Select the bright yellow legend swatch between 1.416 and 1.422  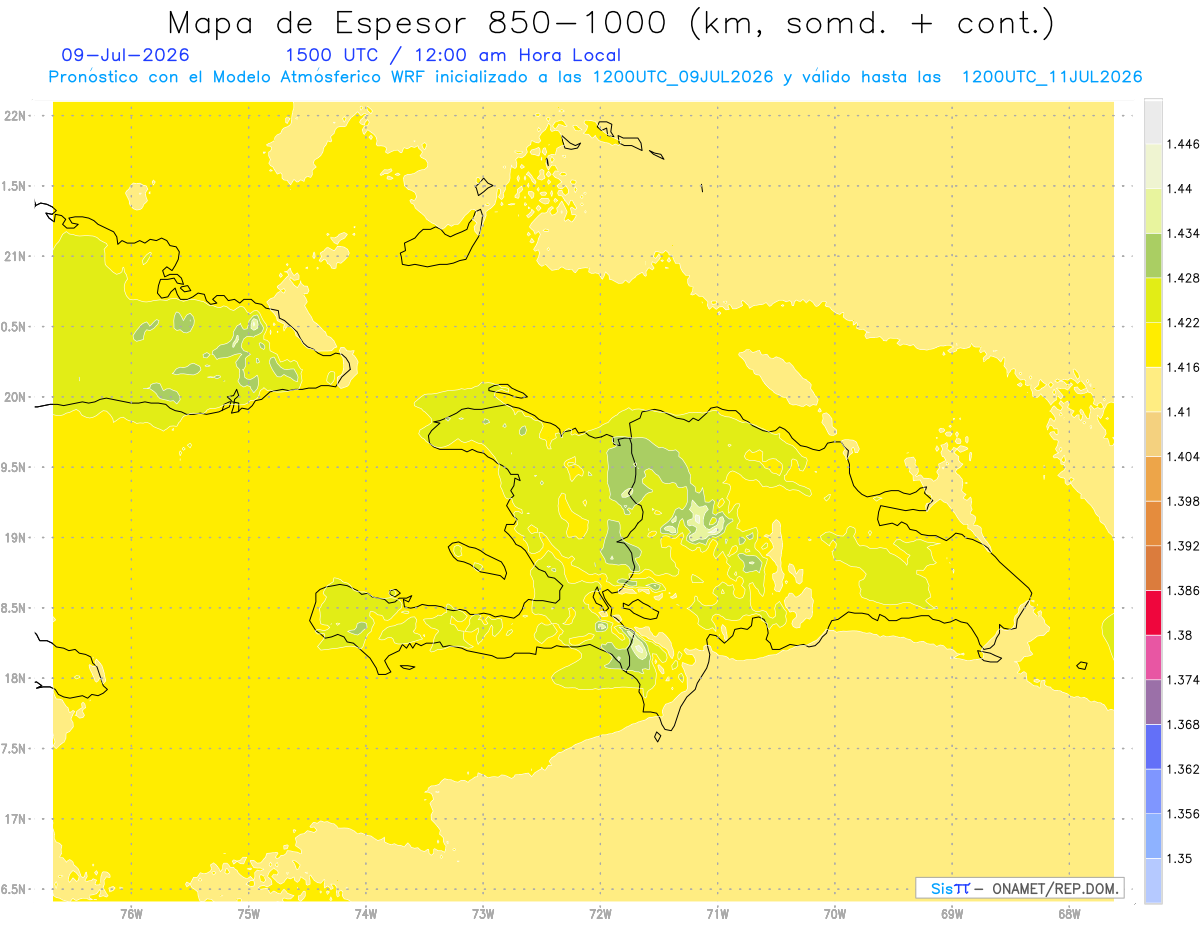coord(1153,345)
